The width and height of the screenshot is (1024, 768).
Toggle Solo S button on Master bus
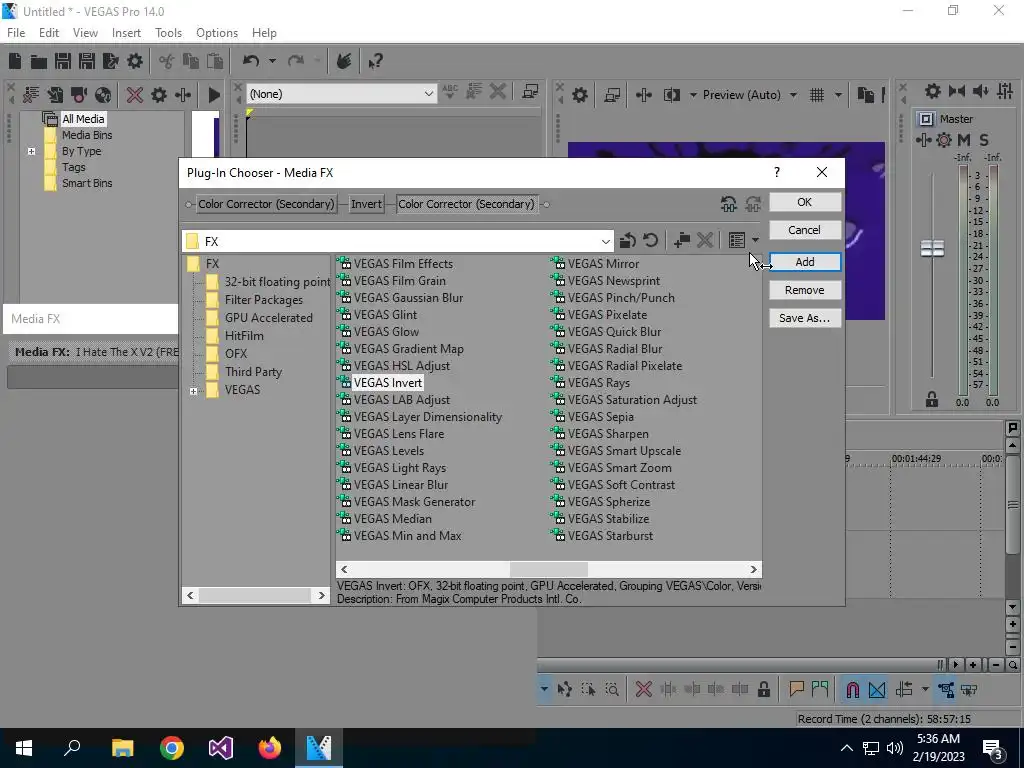pos(984,140)
